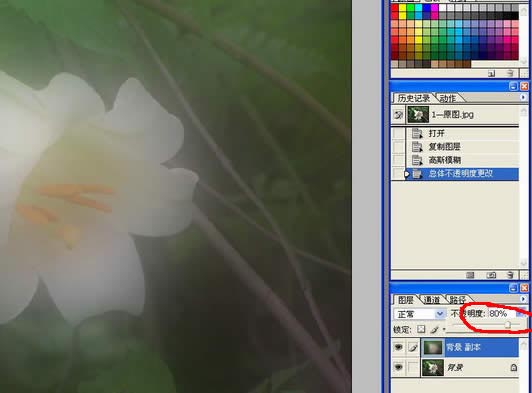Screen dimensions: 532x393
Task: Set history brush source on 1—原图.jpg snapshot
Action: tap(398, 115)
